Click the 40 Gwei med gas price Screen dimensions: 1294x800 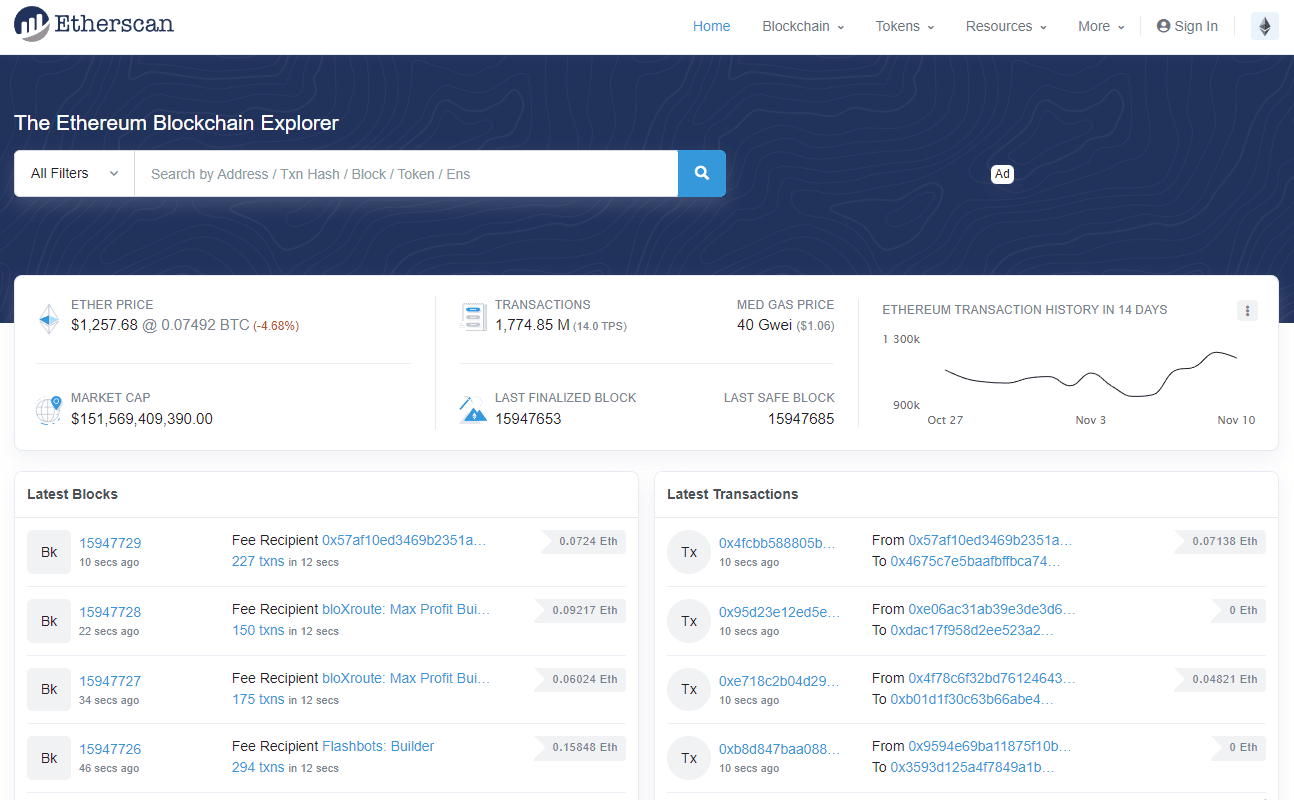click(764, 325)
